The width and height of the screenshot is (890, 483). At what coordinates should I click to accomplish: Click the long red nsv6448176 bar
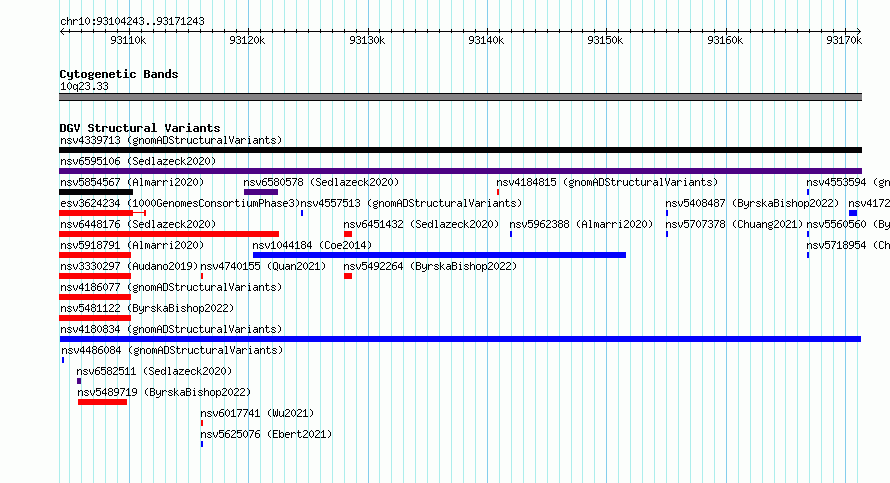point(169,234)
